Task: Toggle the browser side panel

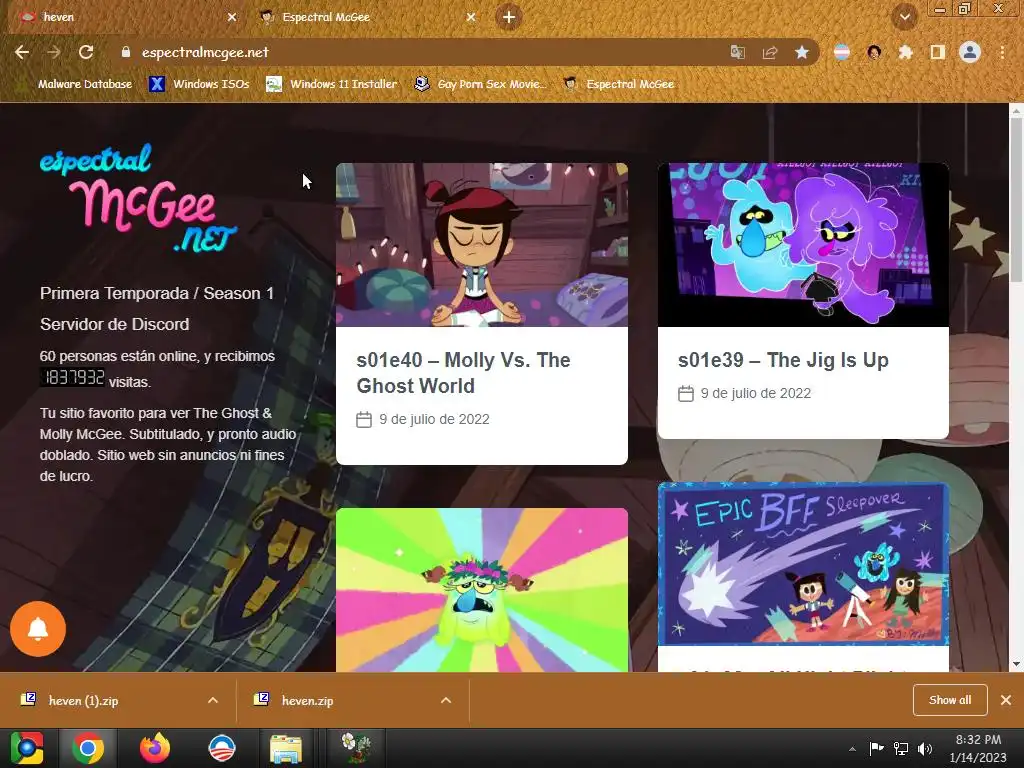Action: click(938, 52)
